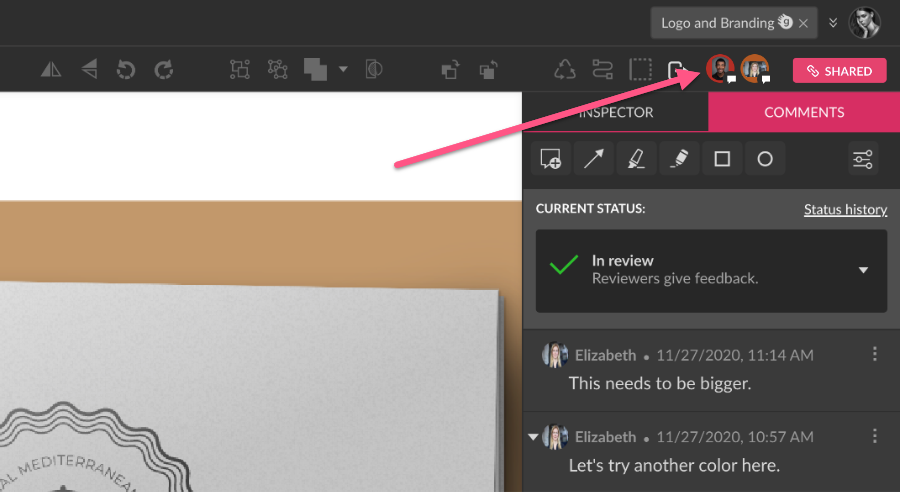Rotate clockwise using the toolbar icon
The image size is (900, 492).
click(164, 70)
